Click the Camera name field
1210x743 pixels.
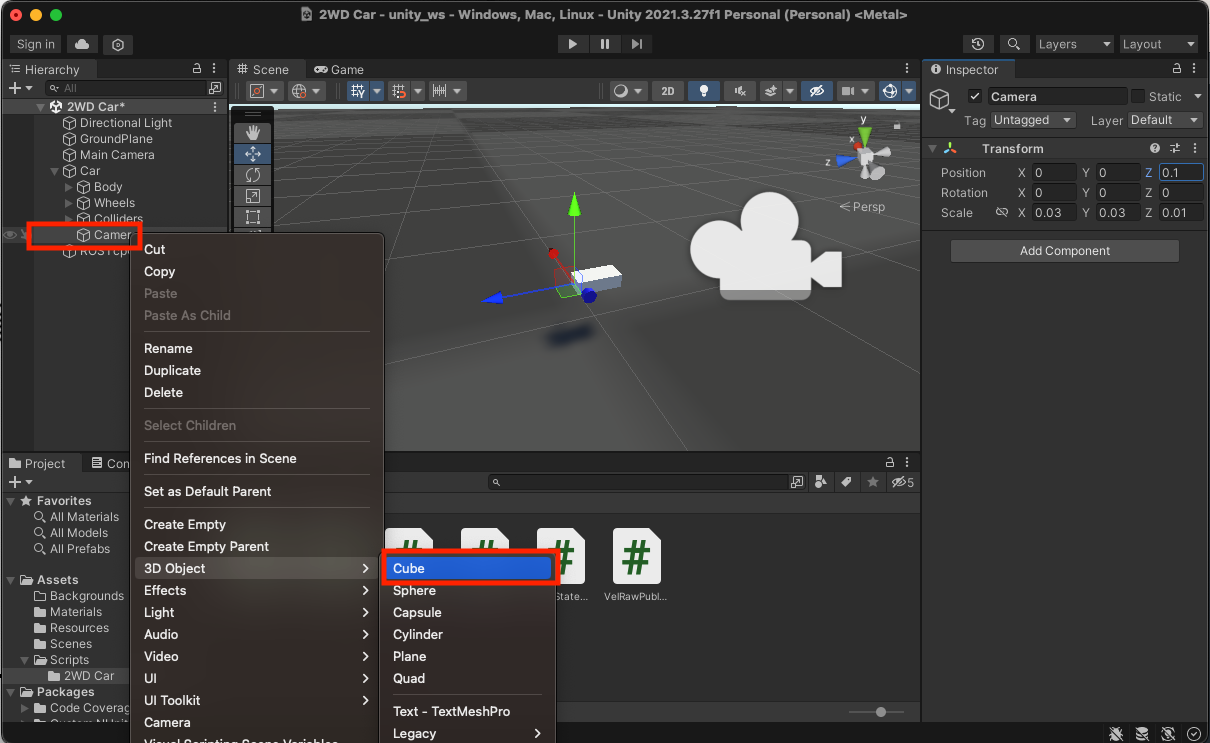(1057, 97)
